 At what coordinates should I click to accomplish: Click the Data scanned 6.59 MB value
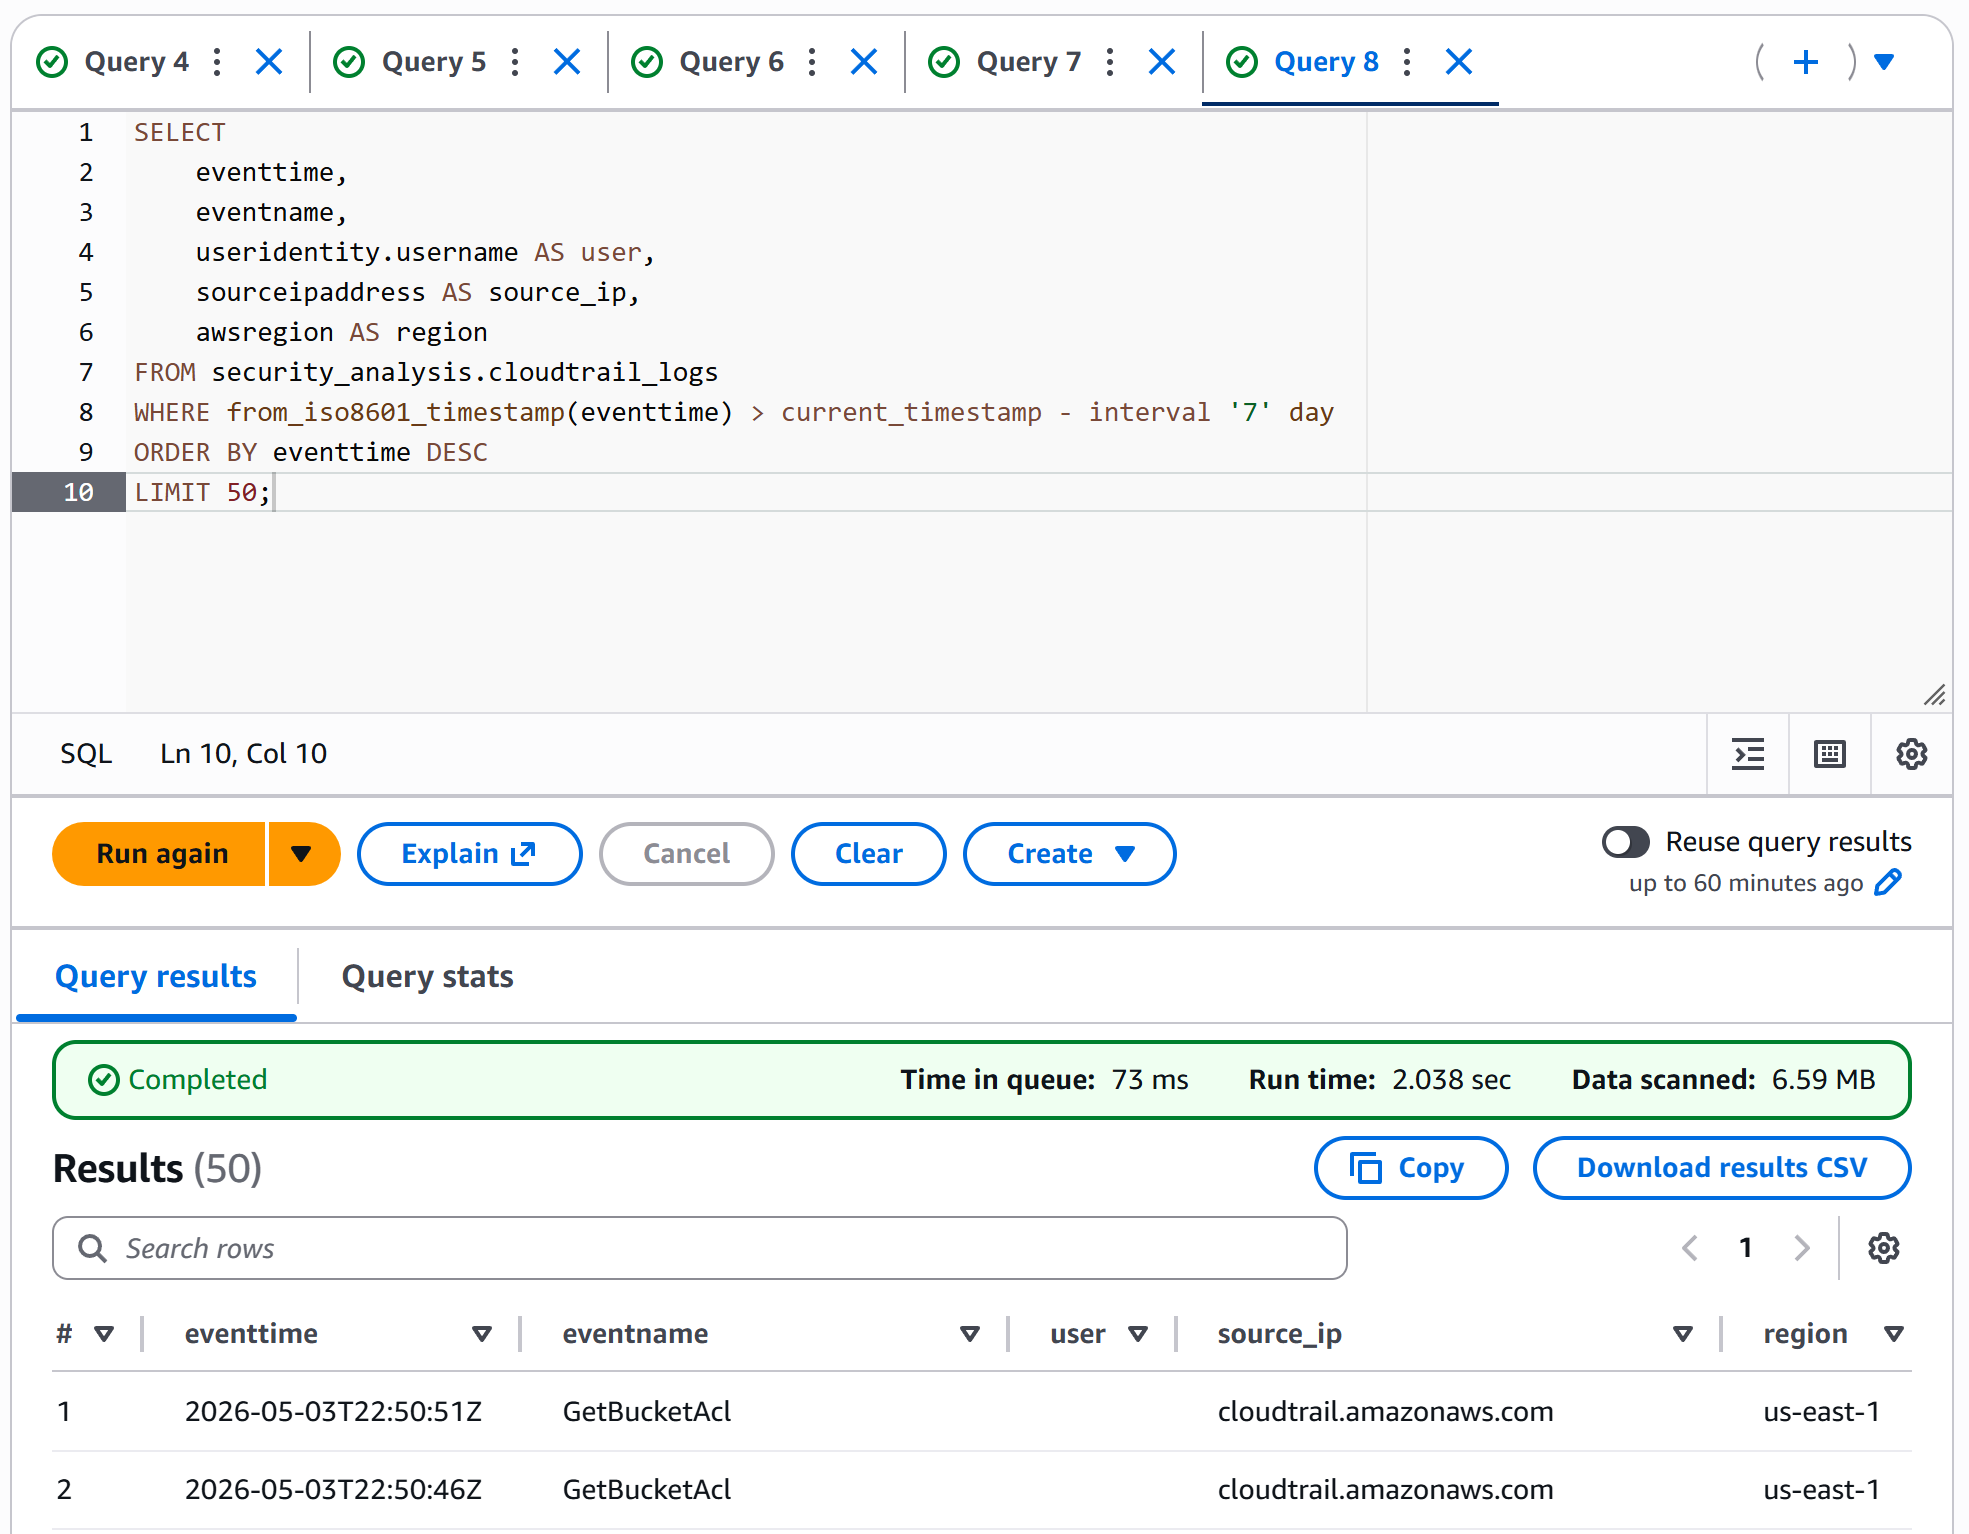[1823, 1080]
